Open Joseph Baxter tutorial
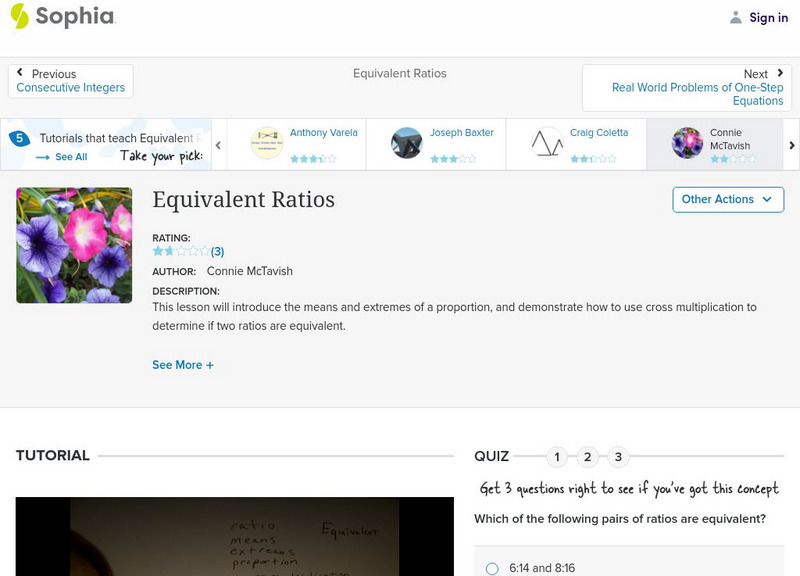The width and height of the screenshot is (800, 576). [x=461, y=133]
